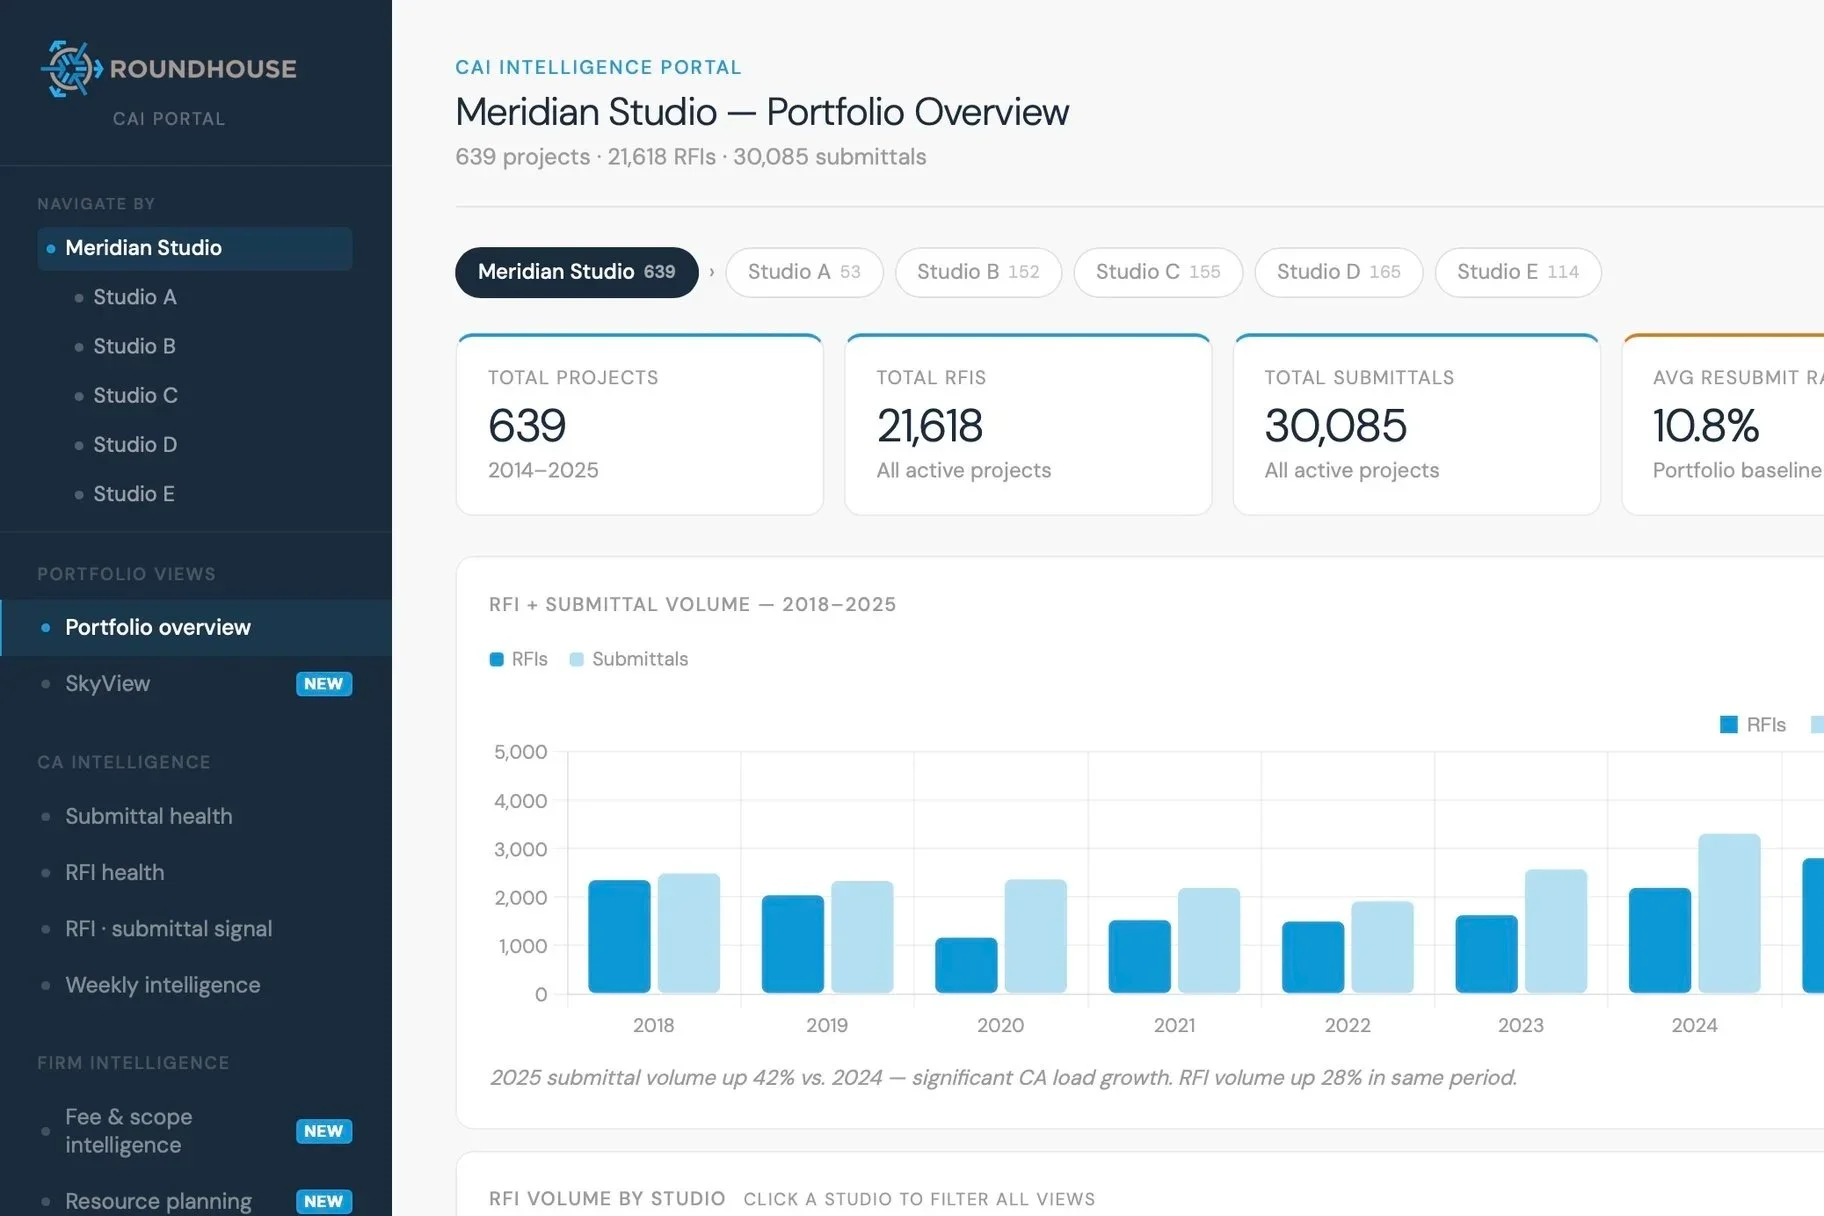Click RFIs legend entry at chart right
The height and width of the screenshot is (1216, 1824).
pos(1753,725)
